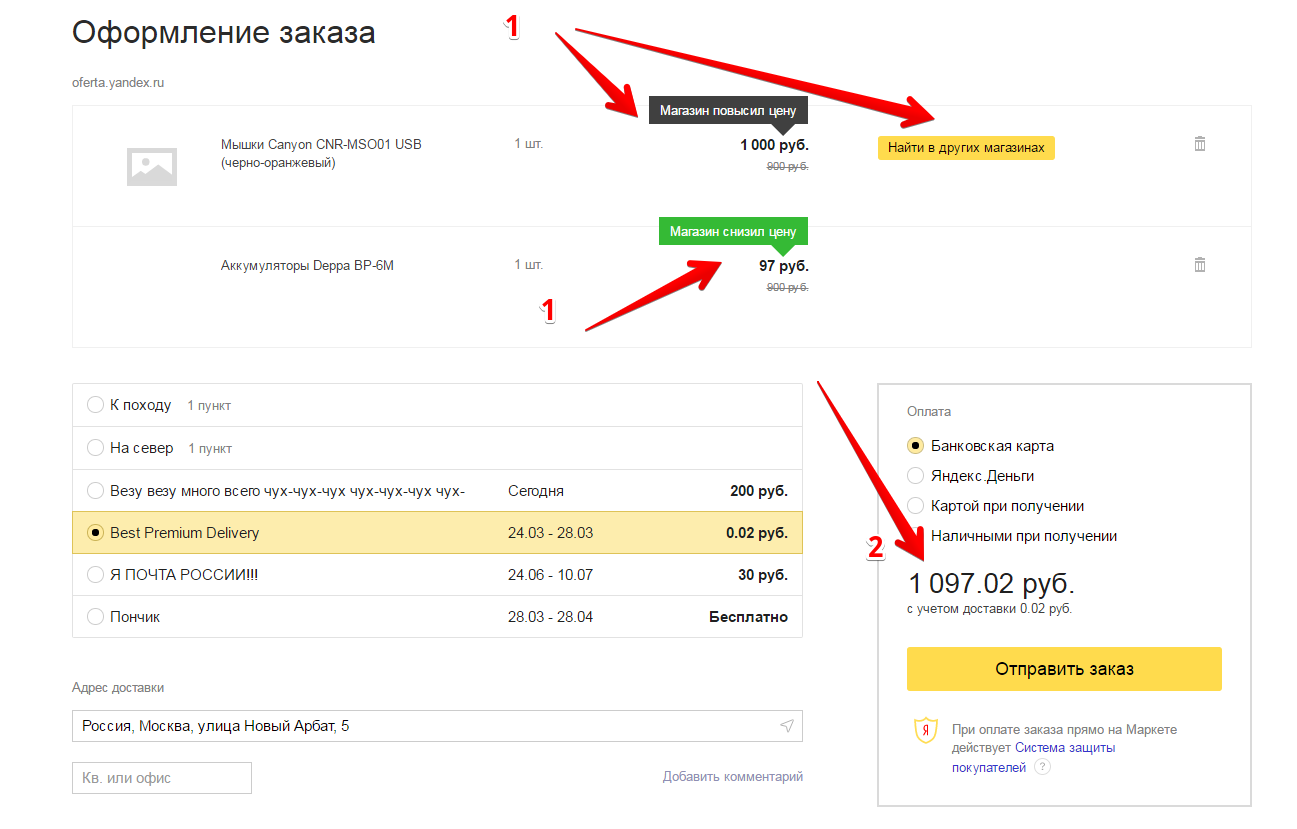Click the buyer protection shield icon

[x=926, y=730]
